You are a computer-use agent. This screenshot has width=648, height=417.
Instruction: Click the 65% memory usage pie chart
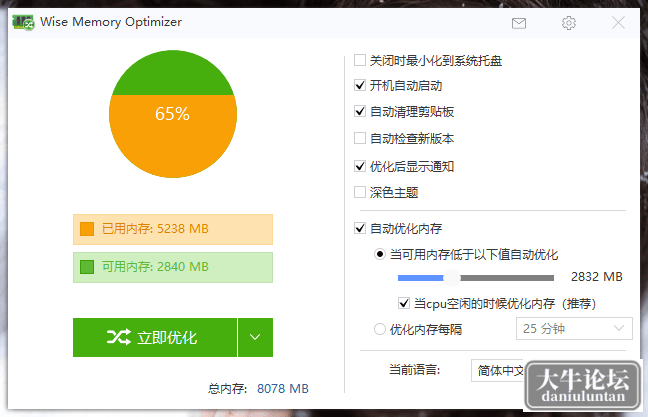coord(173,114)
